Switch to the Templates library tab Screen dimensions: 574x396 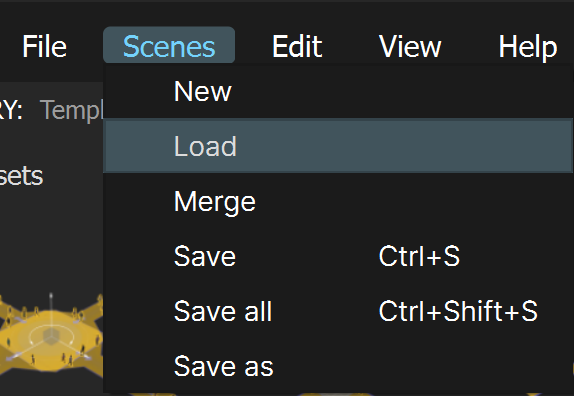72,110
